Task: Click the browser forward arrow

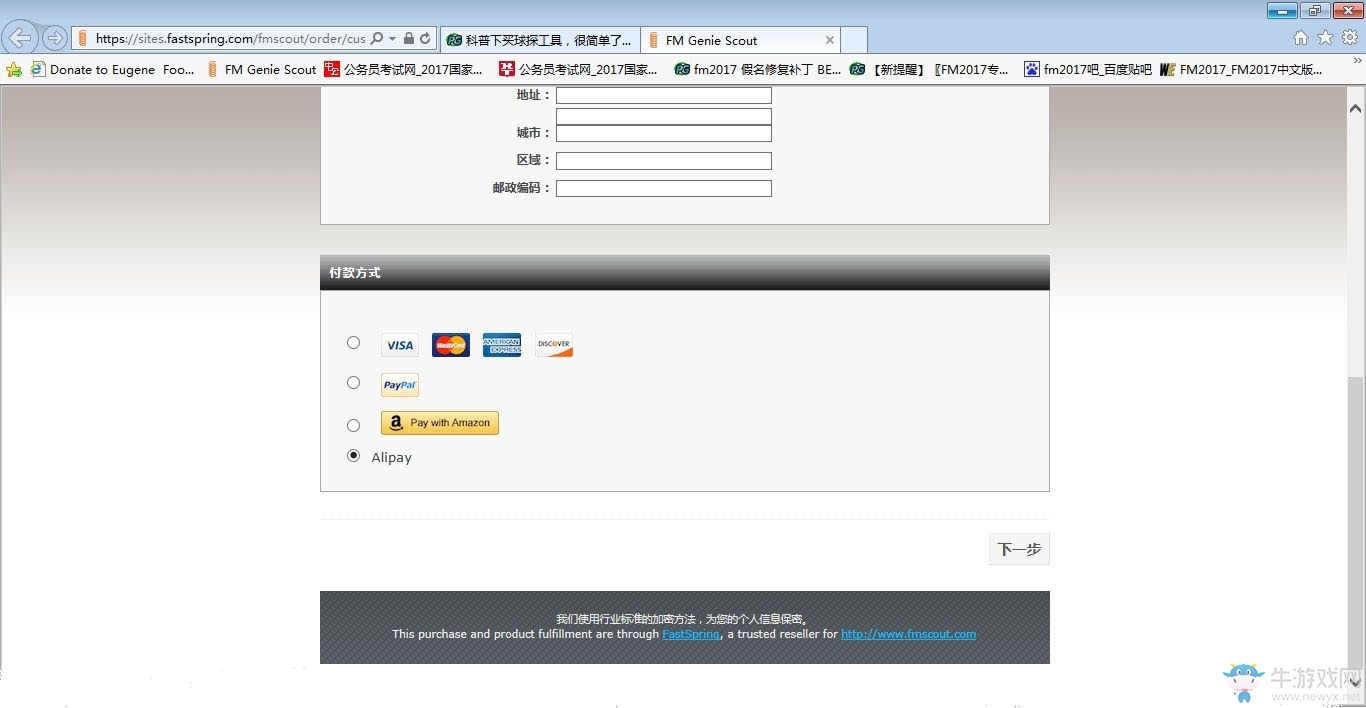Action: click(x=55, y=38)
